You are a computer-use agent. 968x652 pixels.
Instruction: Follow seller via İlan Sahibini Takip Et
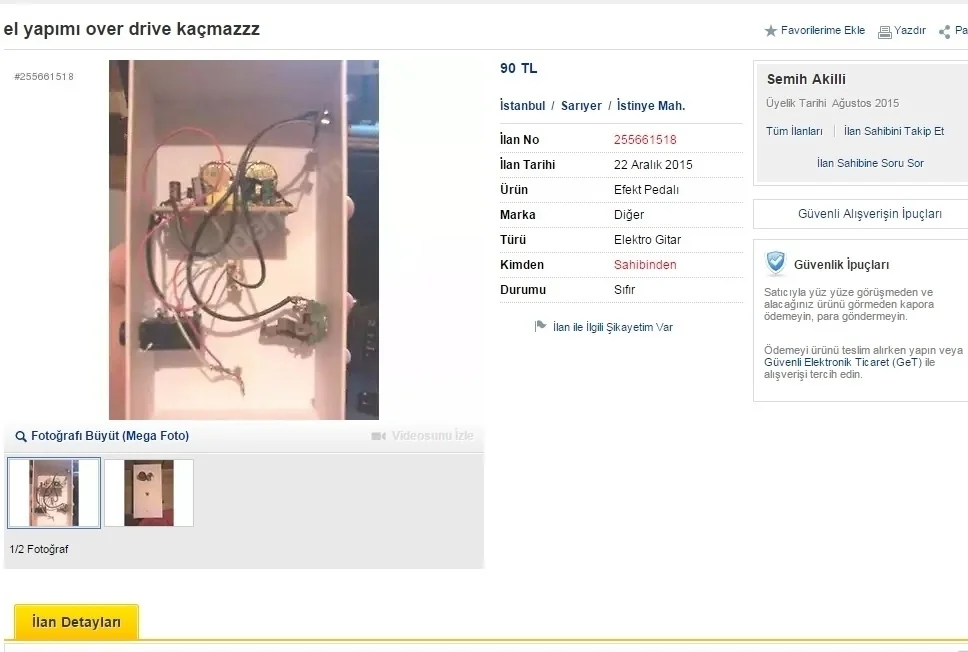pos(894,131)
